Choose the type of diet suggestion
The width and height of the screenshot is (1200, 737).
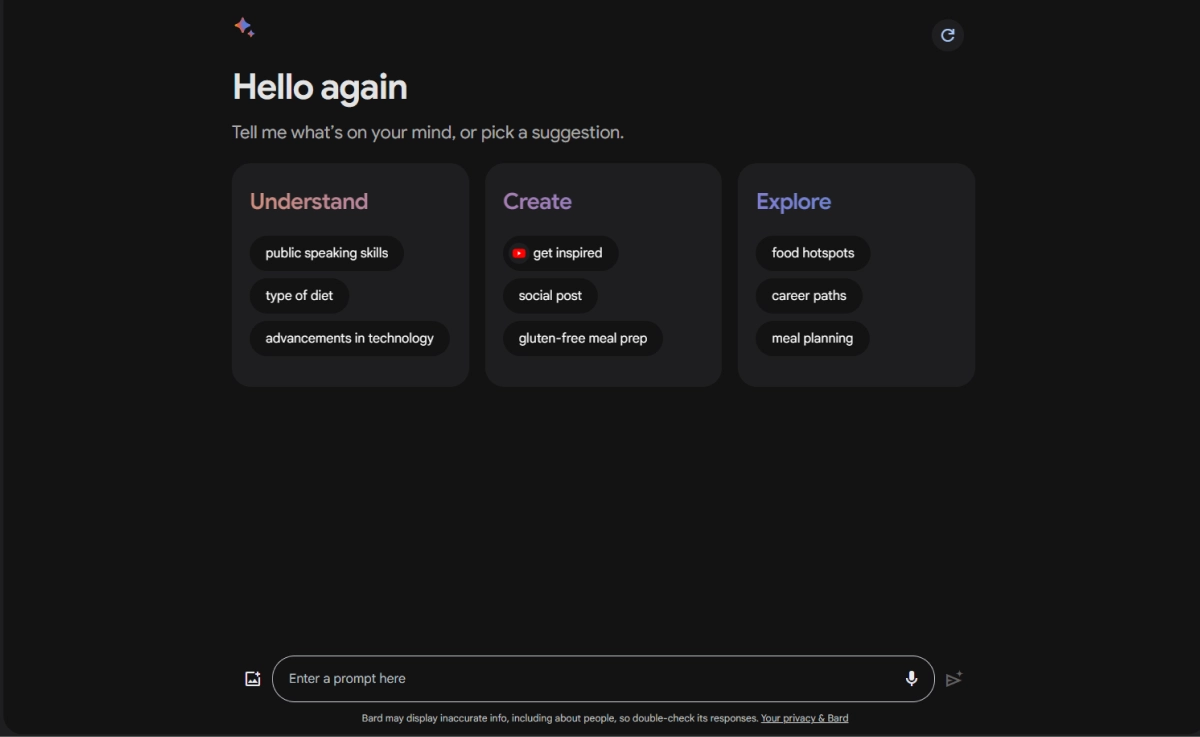(299, 296)
